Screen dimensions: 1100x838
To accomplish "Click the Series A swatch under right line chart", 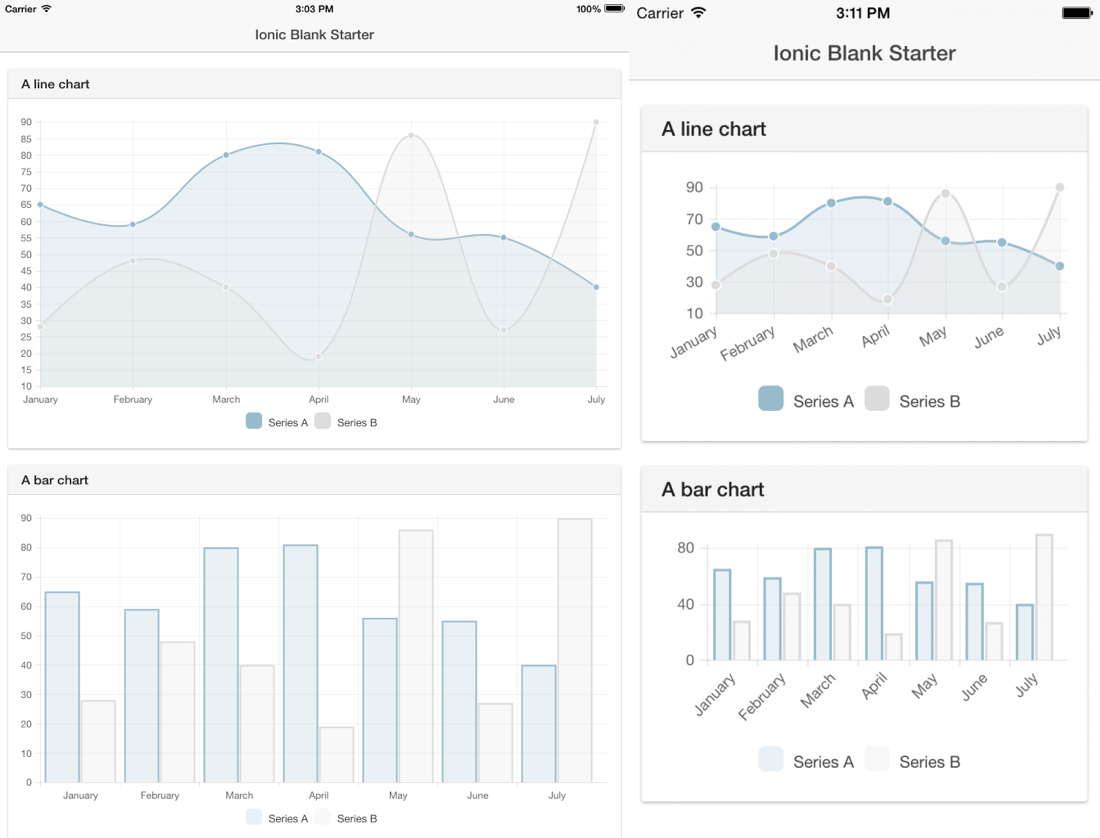I will (770, 400).
